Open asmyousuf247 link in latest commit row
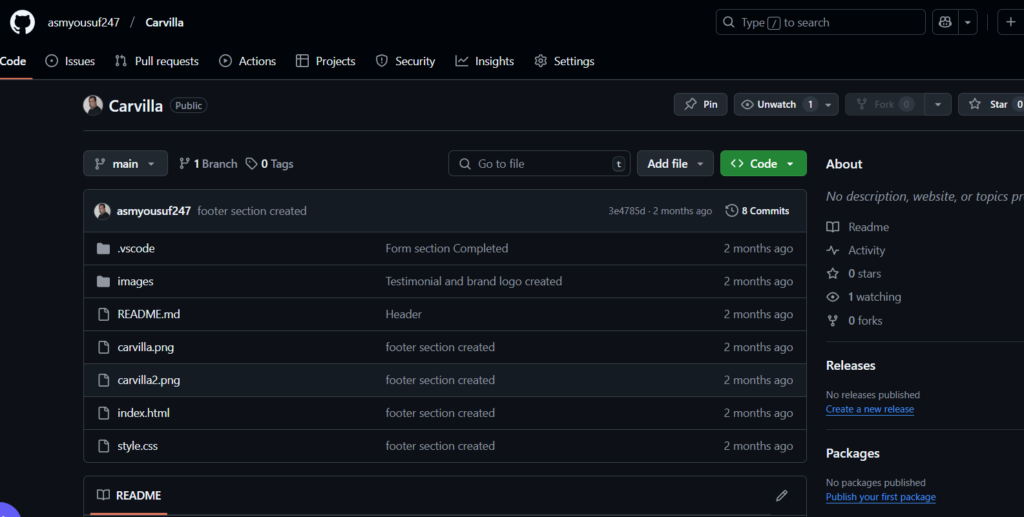This screenshot has width=1024, height=517. tap(153, 211)
